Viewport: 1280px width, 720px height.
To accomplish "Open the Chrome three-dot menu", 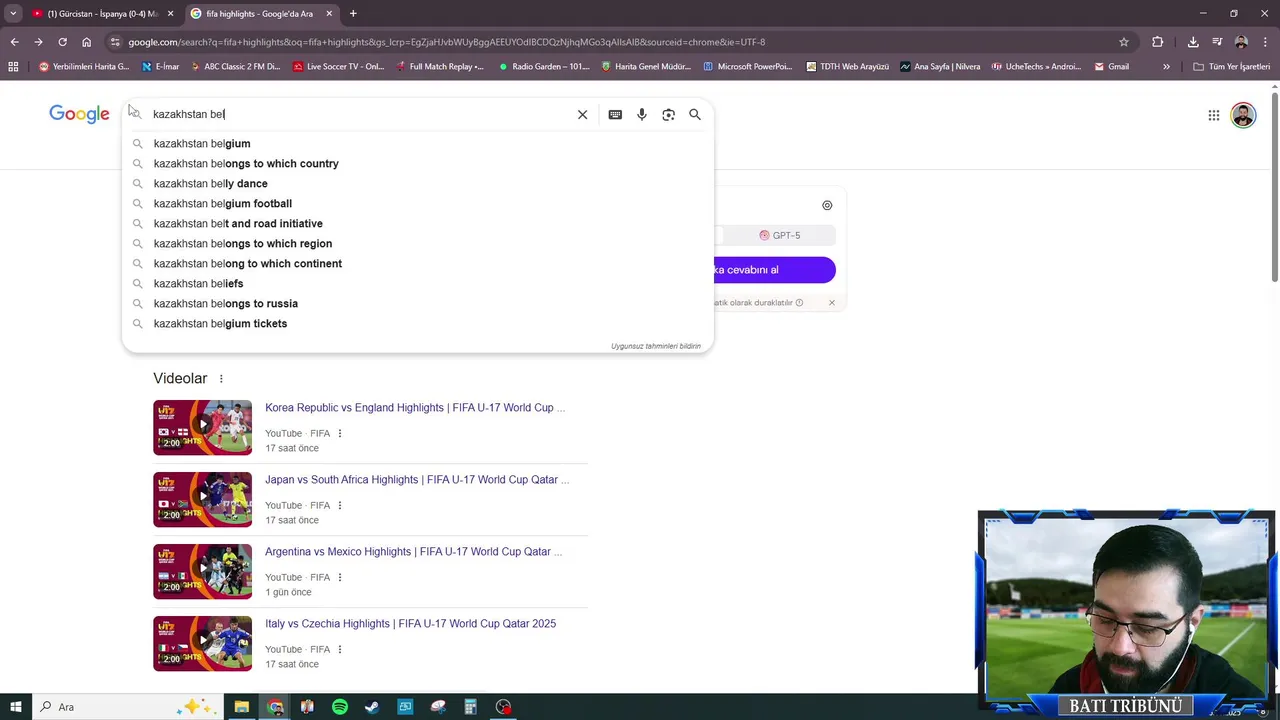I will pos(1264,42).
